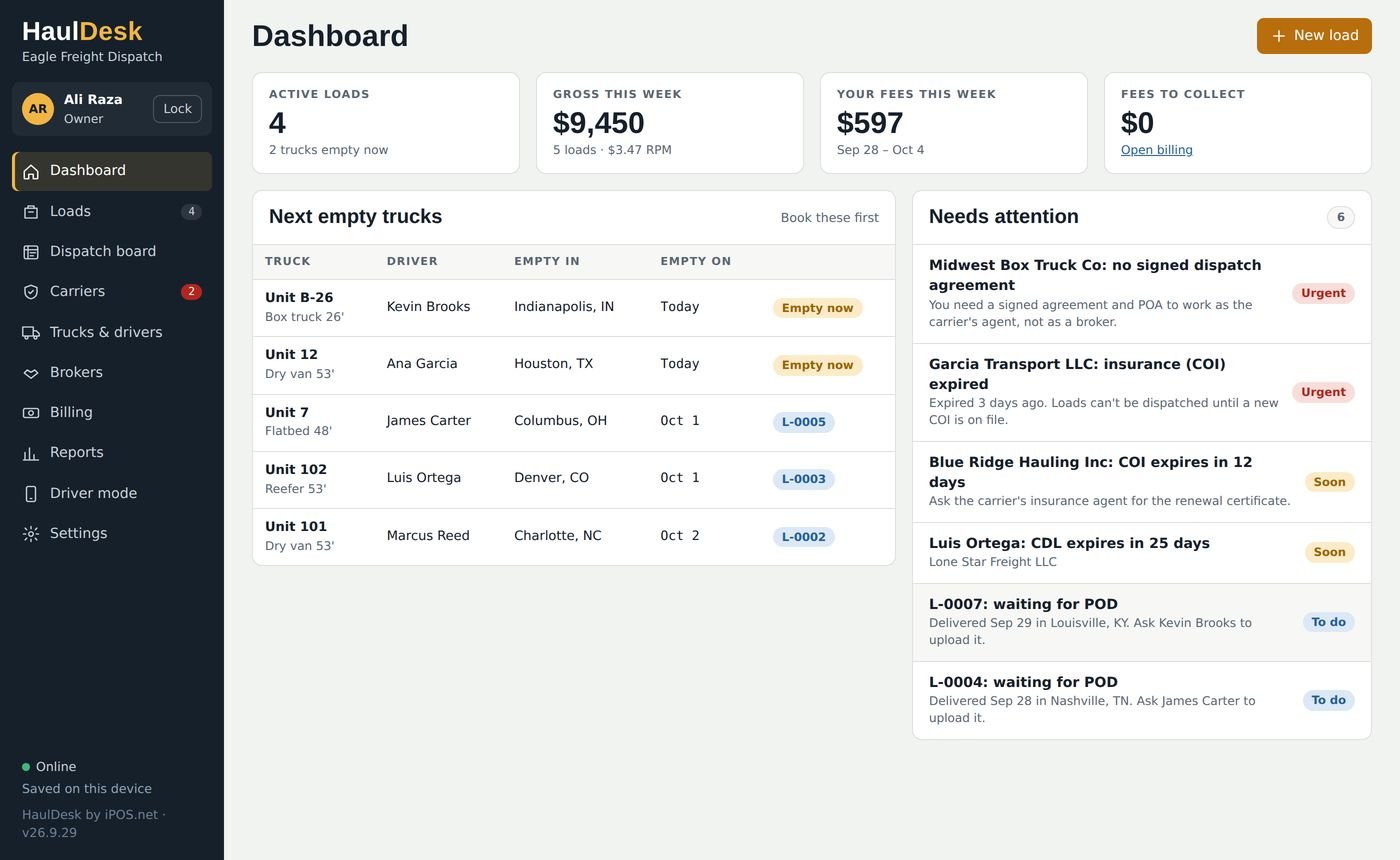This screenshot has width=1400, height=860.
Task: Click the Trucks & drivers truck icon
Action: coord(31,333)
